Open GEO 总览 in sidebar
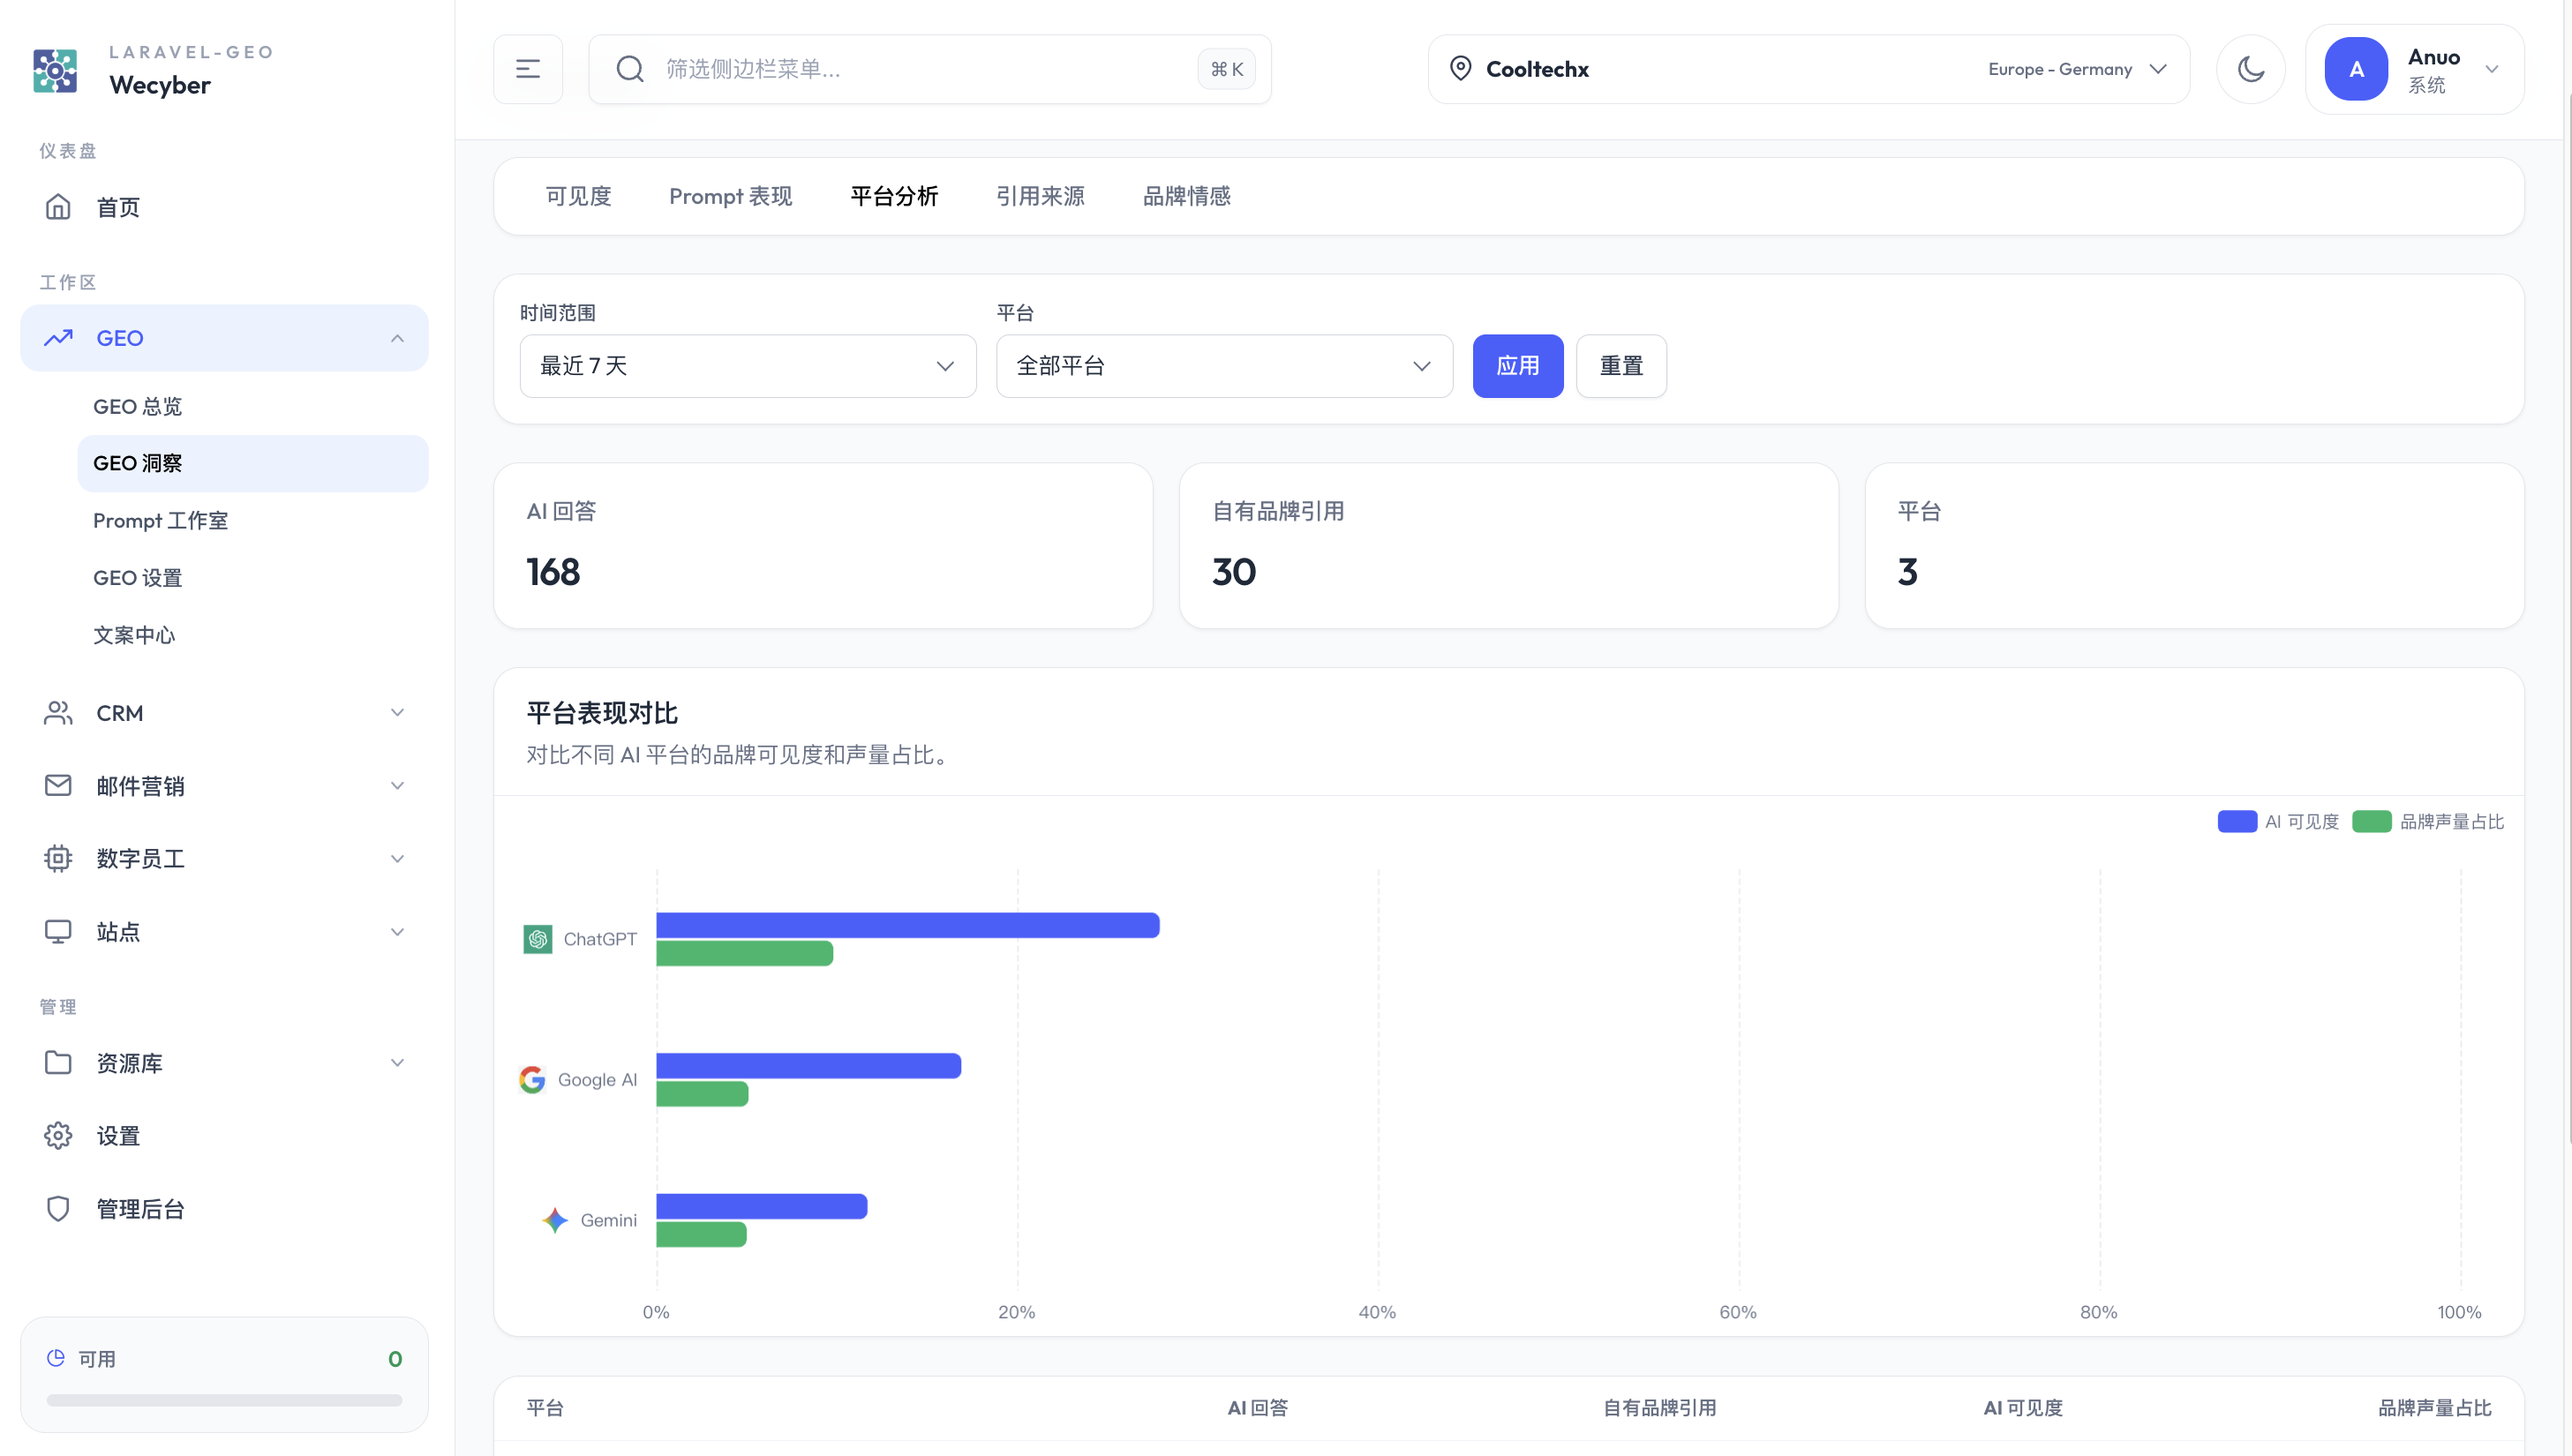The height and width of the screenshot is (1456, 2572). click(253, 407)
